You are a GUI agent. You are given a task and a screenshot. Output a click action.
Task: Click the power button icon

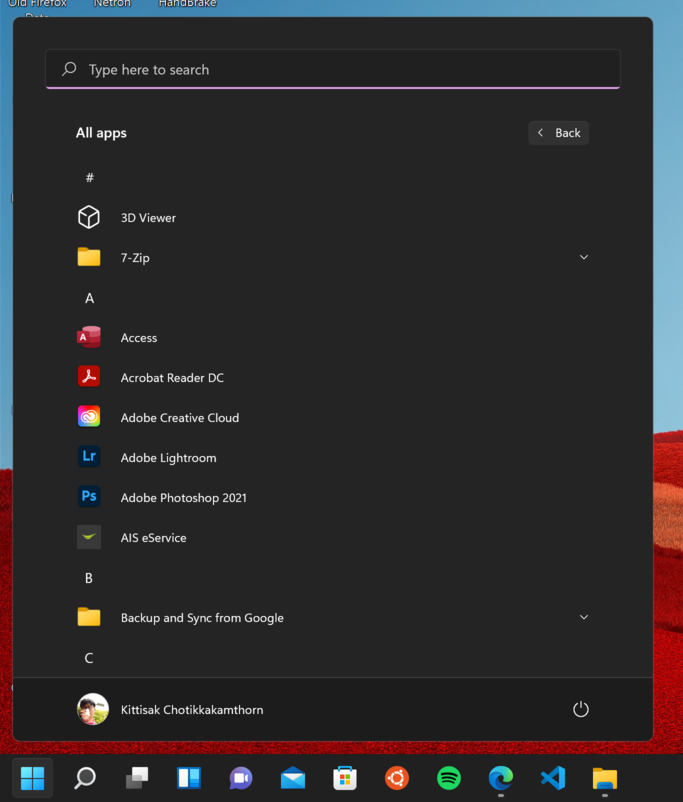(x=581, y=709)
